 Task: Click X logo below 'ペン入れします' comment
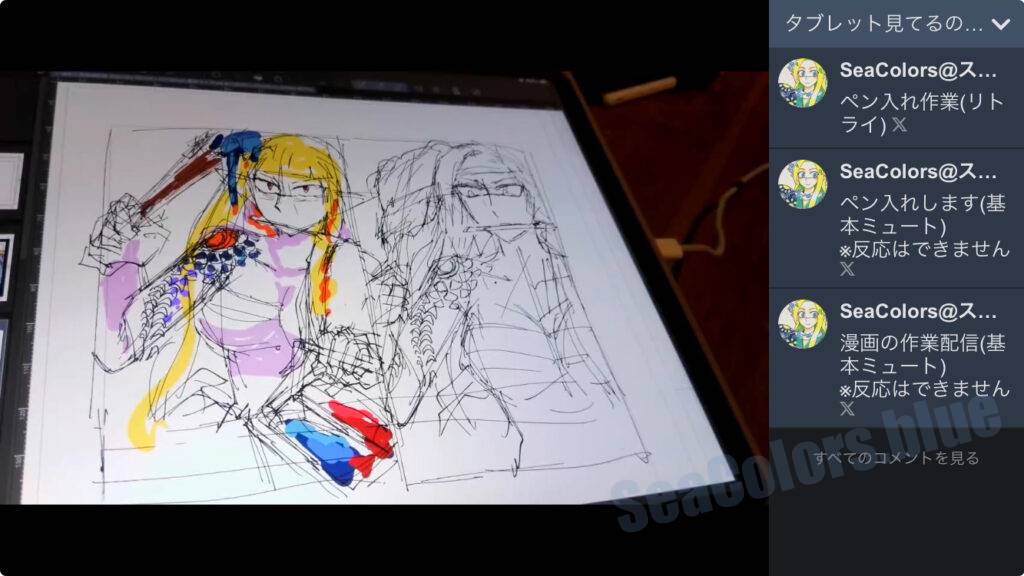point(847,269)
